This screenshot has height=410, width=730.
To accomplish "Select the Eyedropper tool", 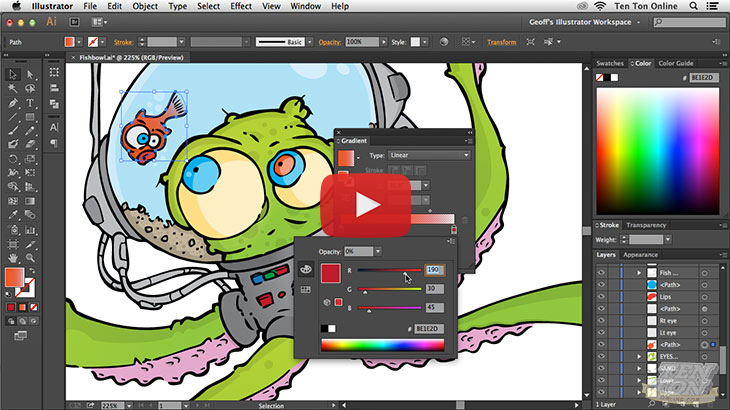I will pos(13,215).
